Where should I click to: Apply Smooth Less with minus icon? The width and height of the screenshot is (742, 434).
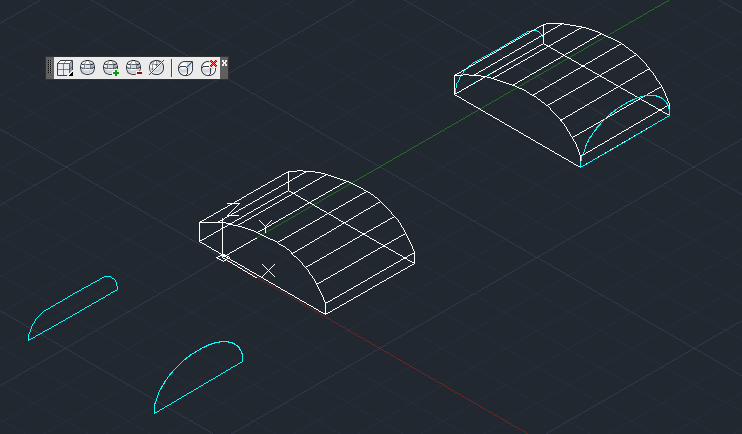click(x=134, y=68)
